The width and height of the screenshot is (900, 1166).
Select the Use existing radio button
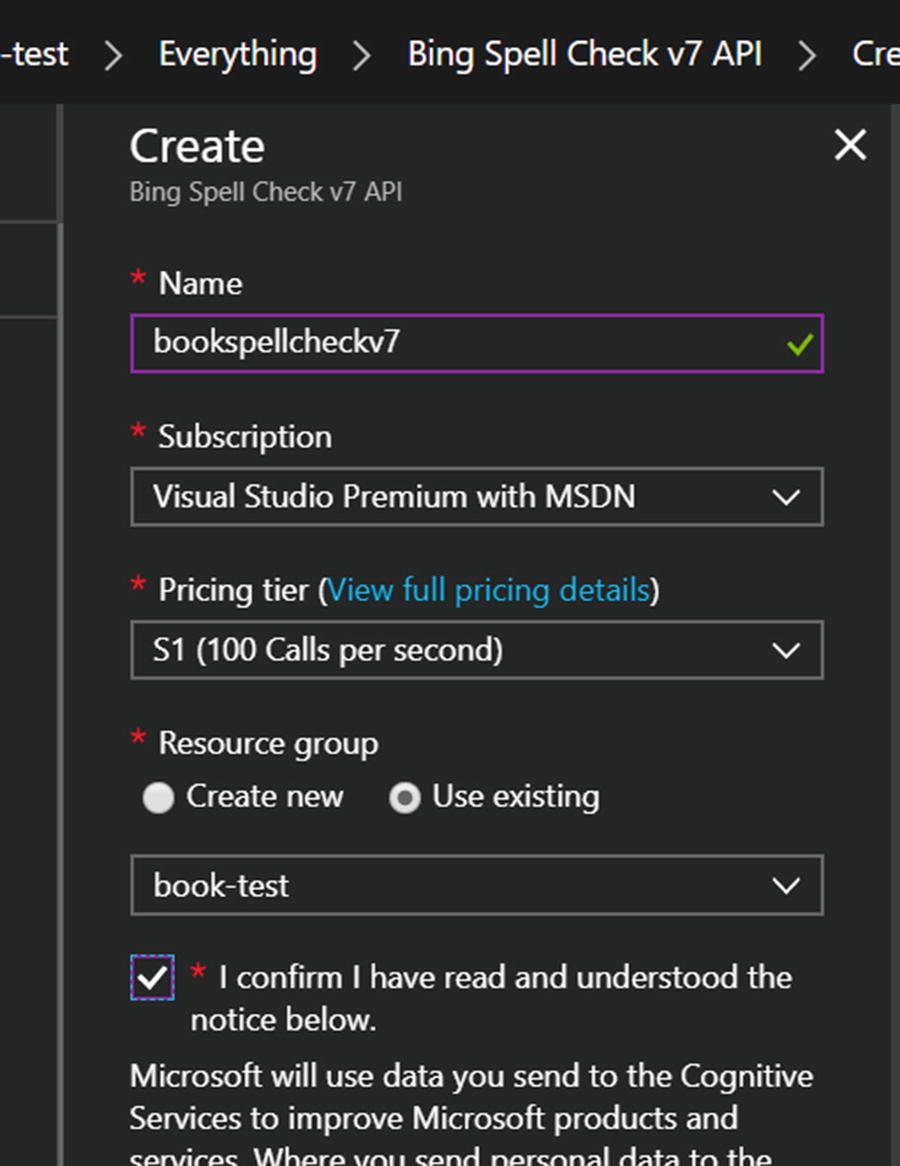point(404,798)
